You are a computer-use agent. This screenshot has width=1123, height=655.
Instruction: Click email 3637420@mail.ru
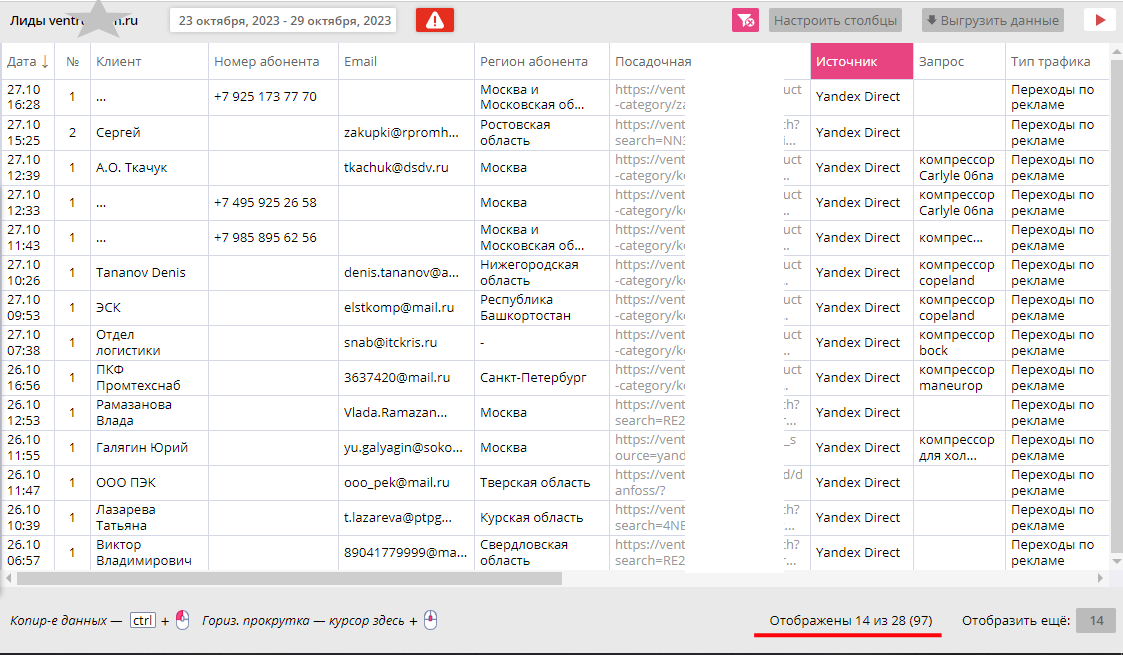click(x=397, y=378)
